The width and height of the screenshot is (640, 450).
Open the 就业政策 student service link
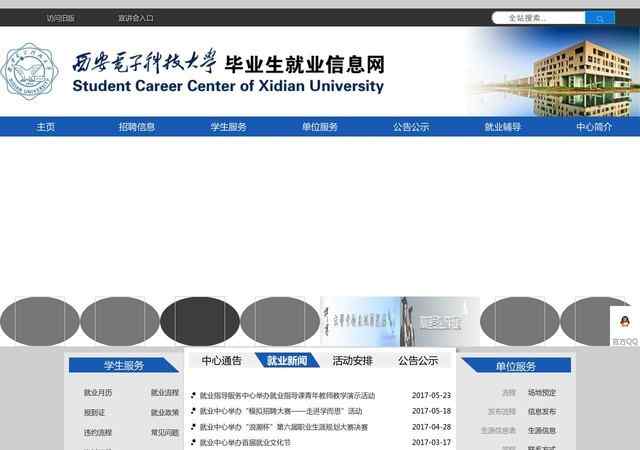pyautogui.click(x=165, y=412)
